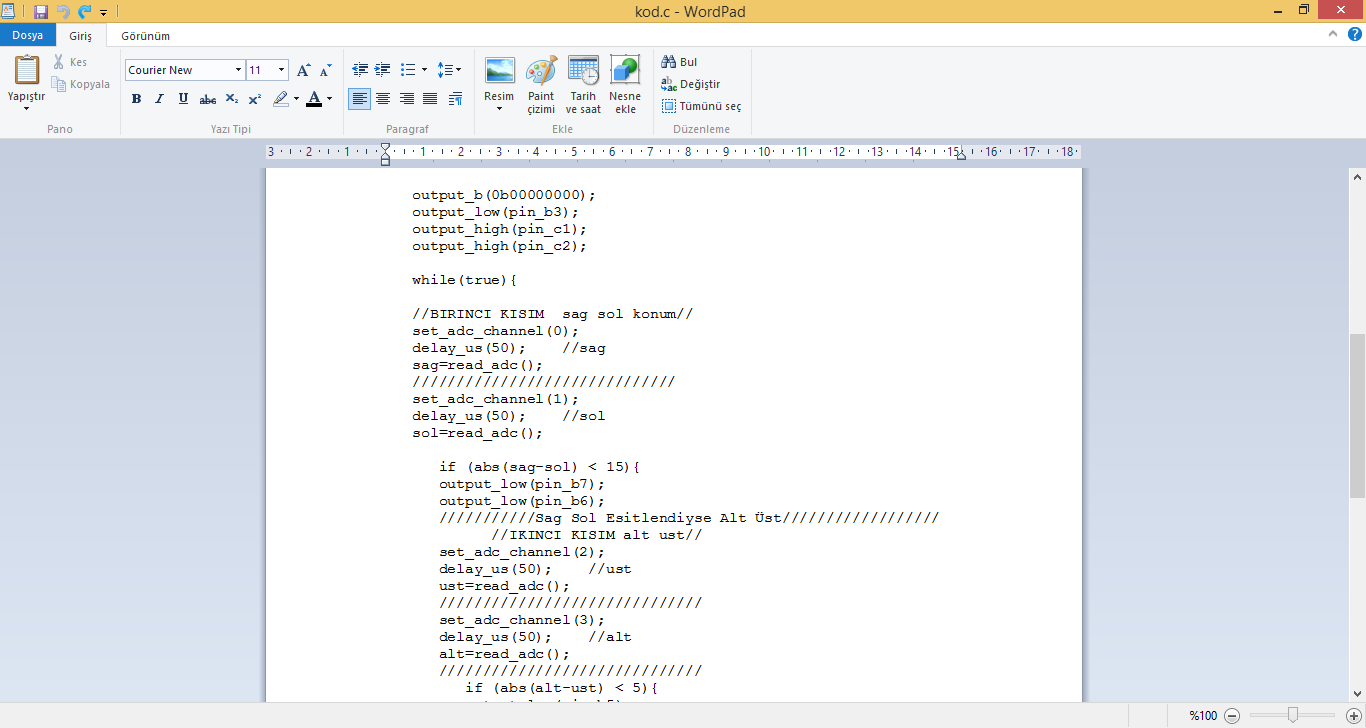Click the output_b(0b00000000); line
Viewport: 1366px width, 728px height.
(504, 195)
